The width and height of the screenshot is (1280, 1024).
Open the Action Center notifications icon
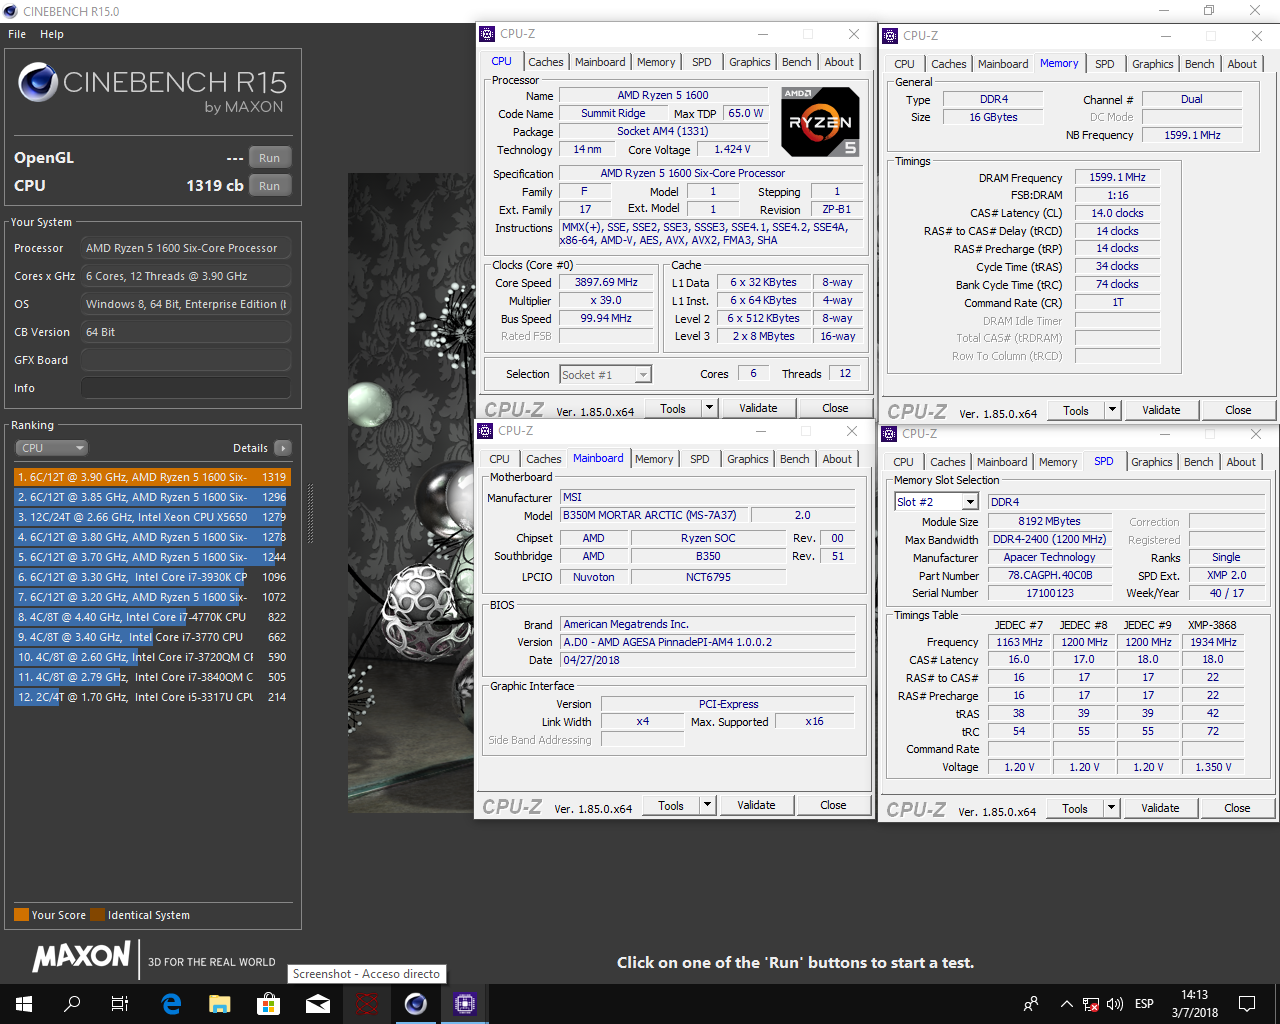1247,1004
